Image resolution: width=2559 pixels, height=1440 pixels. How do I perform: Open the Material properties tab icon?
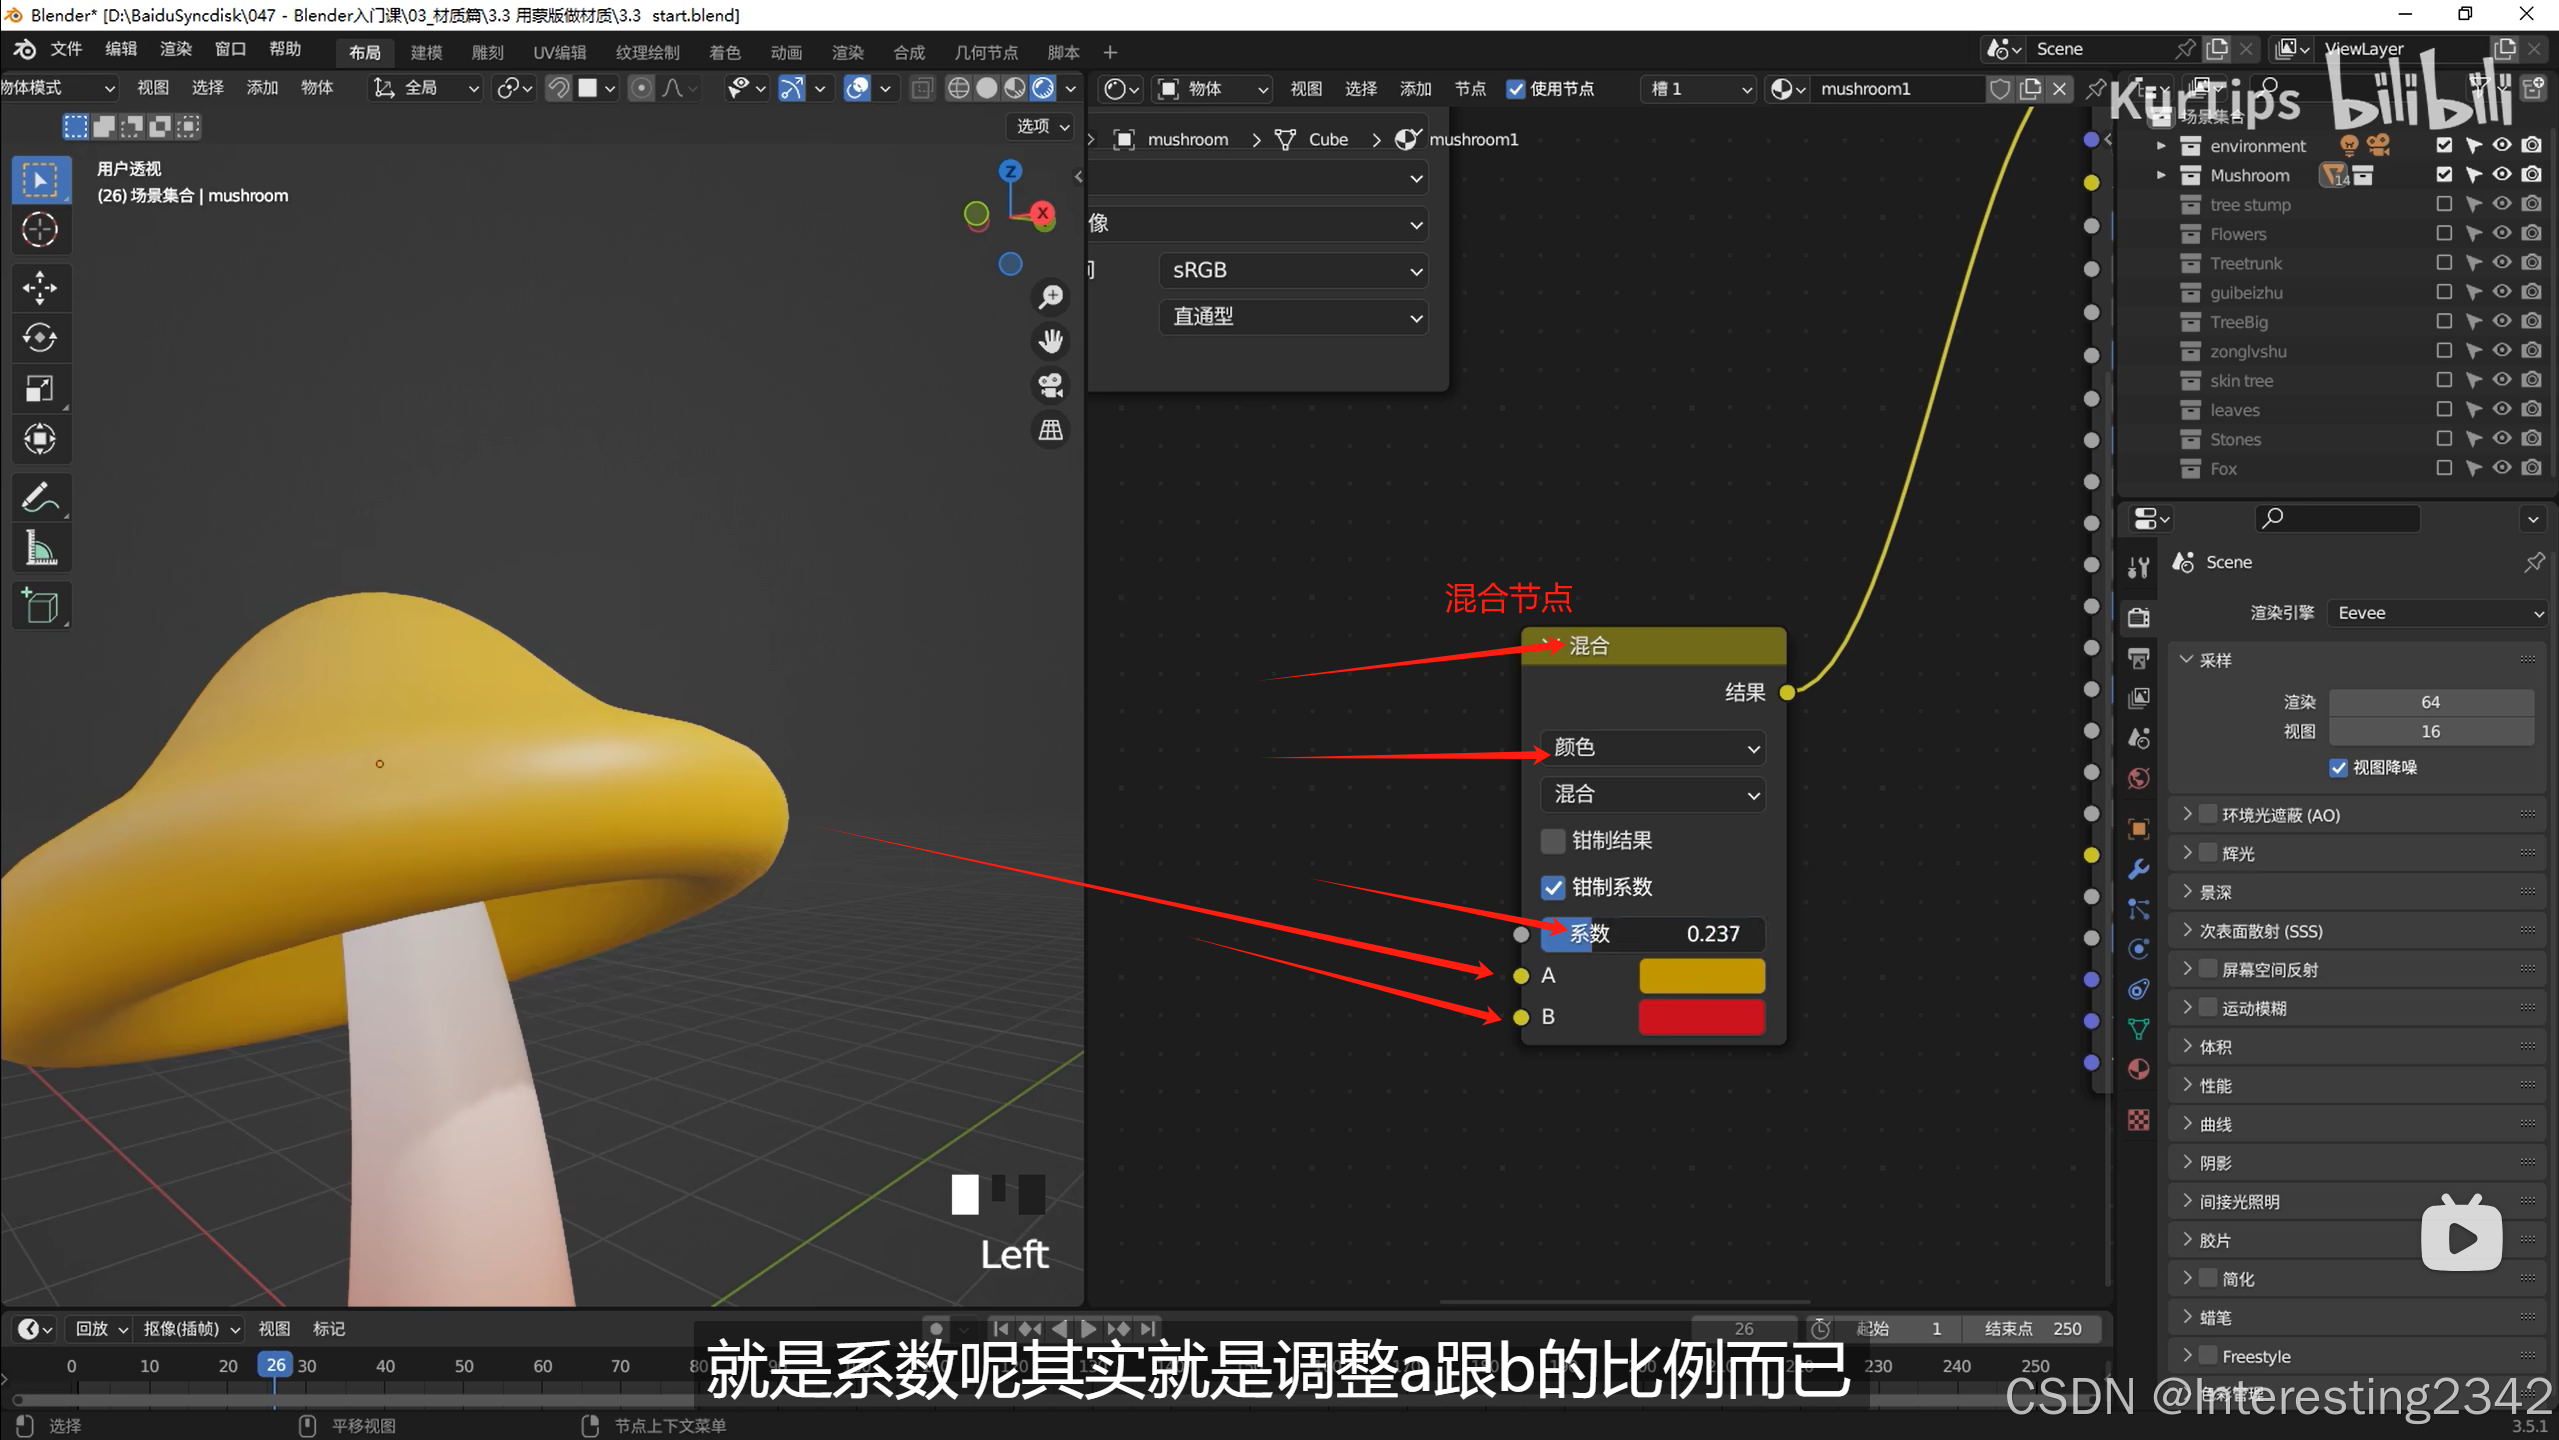2138,1069
